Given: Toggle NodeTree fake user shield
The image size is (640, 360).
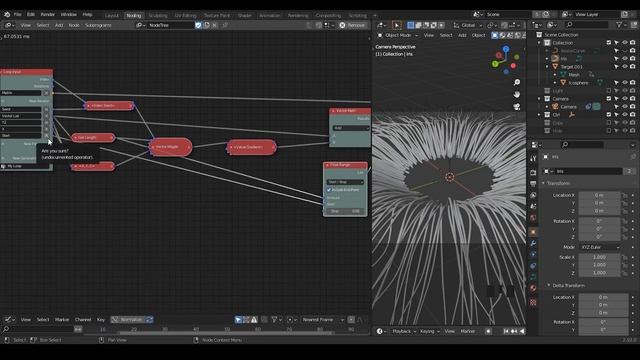Looking at the screenshot, I should pos(198,25).
